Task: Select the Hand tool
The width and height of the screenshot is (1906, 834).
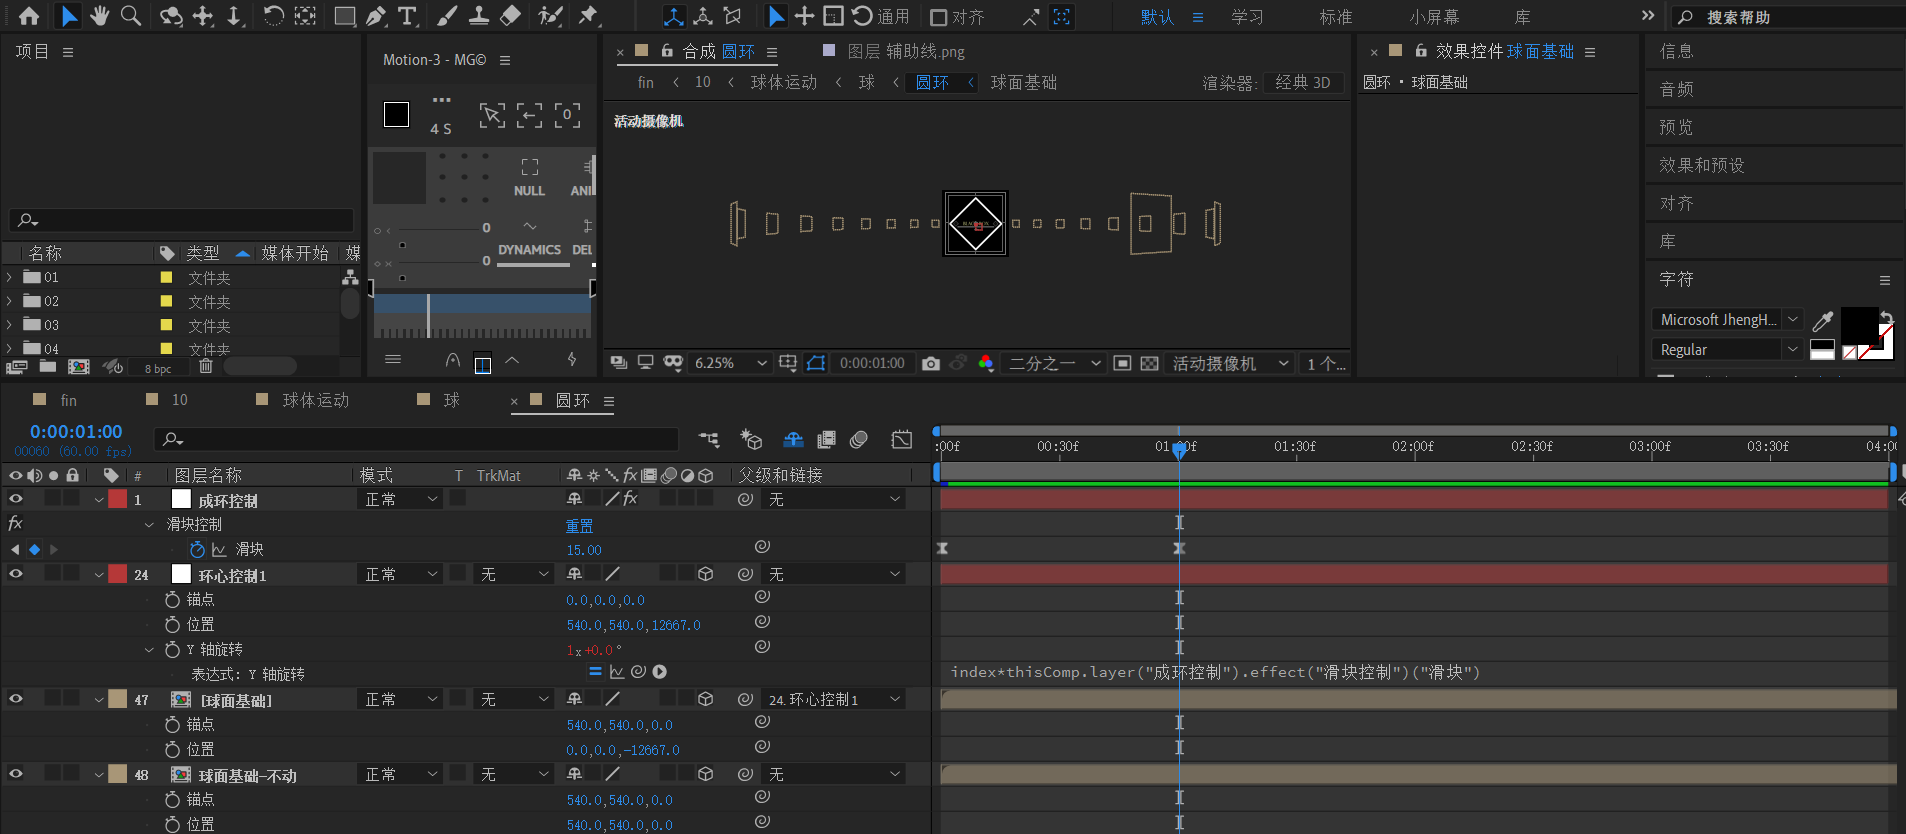Action: 99,16
